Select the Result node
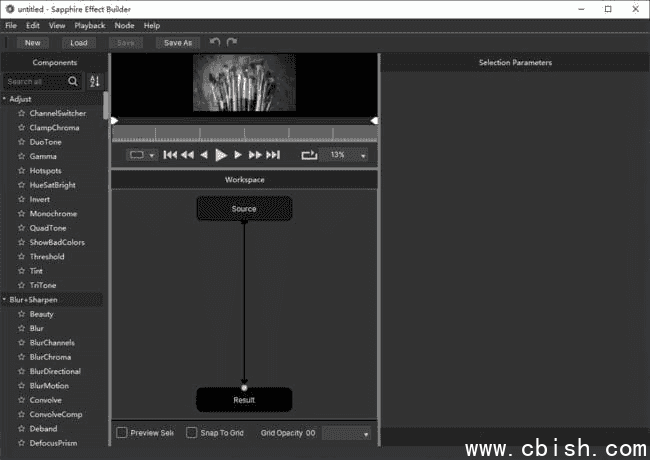This screenshot has width=650, height=460. pyautogui.click(x=244, y=400)
